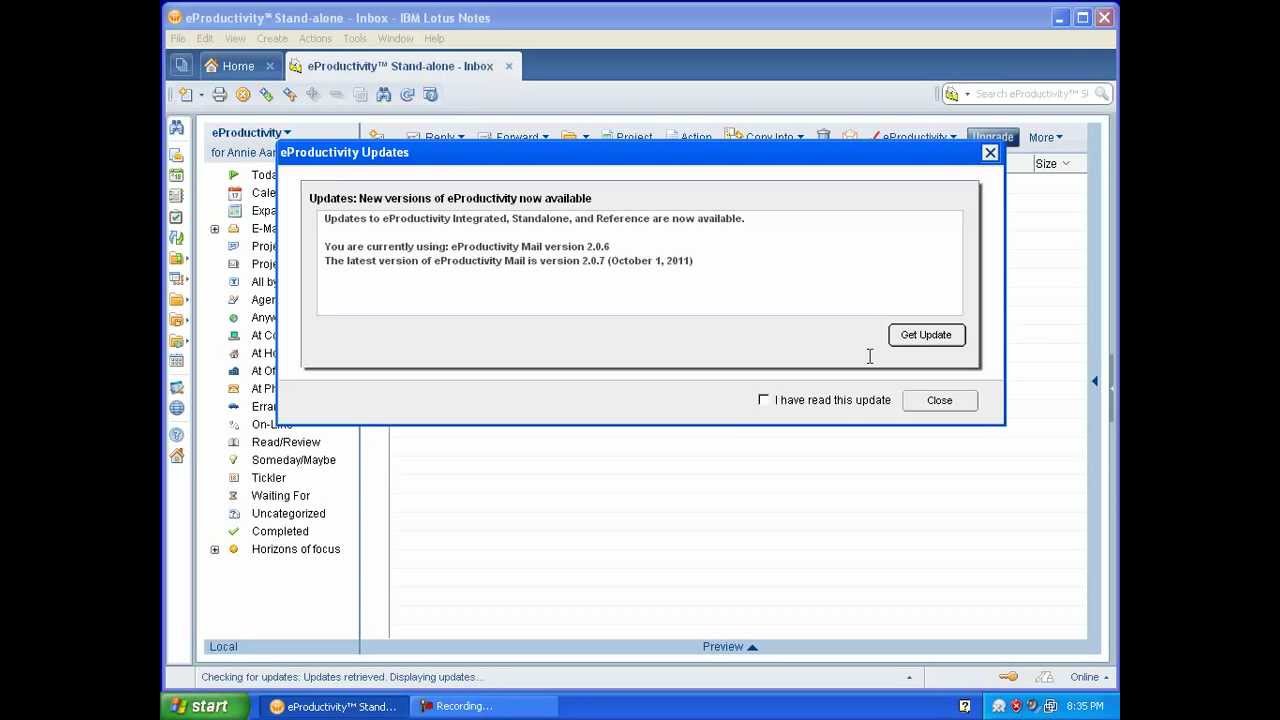
Task: Click the new document toolbar icon
Action: (x=186, y=95)
